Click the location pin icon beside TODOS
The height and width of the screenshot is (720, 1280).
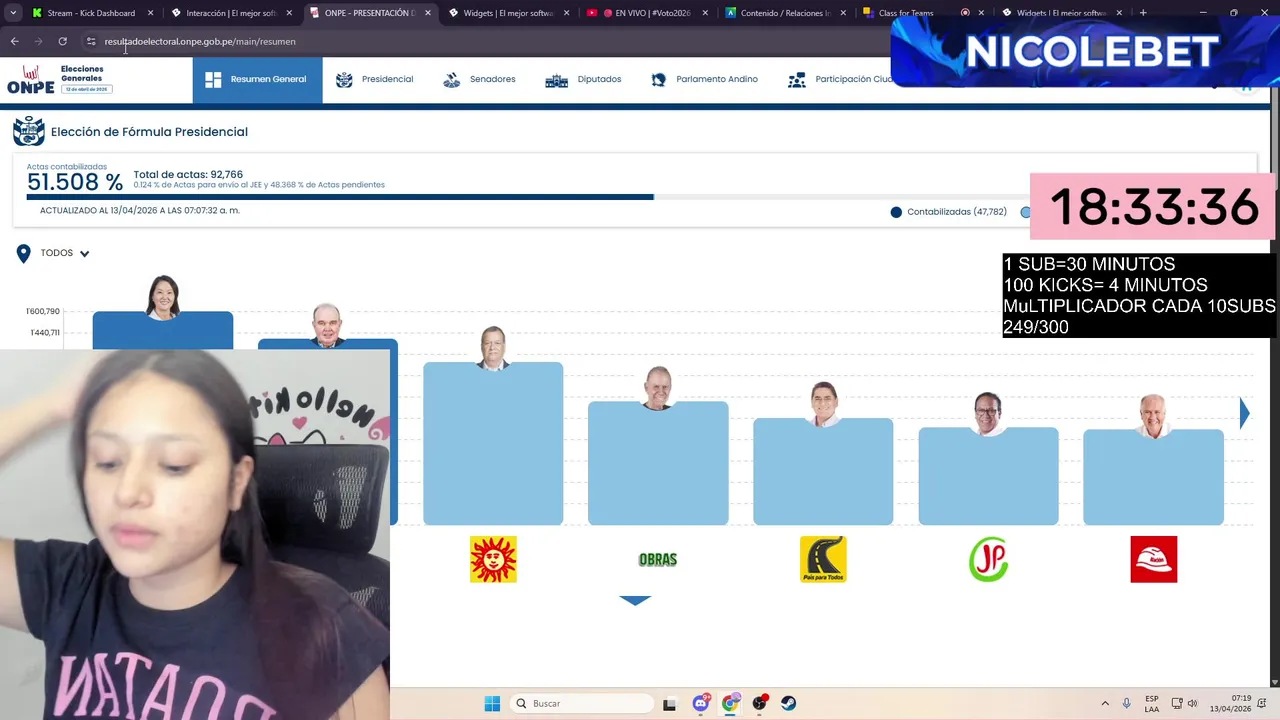(x=24, y=254)
